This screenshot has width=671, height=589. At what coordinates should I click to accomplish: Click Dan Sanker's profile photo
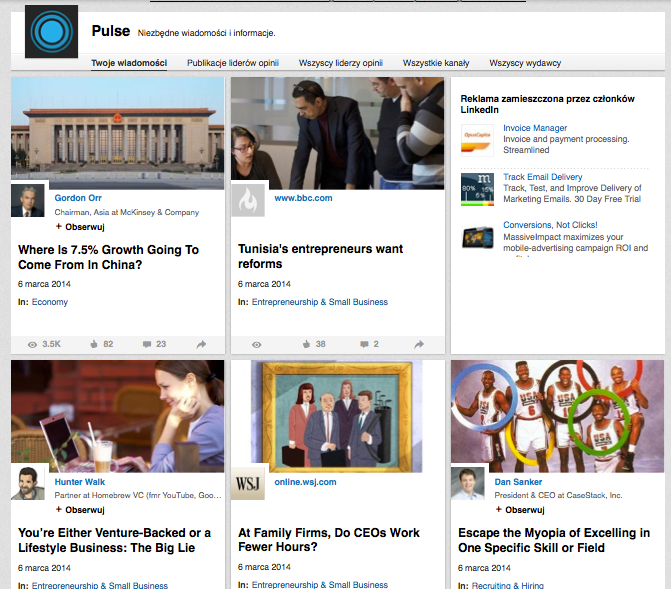[468, 484]
